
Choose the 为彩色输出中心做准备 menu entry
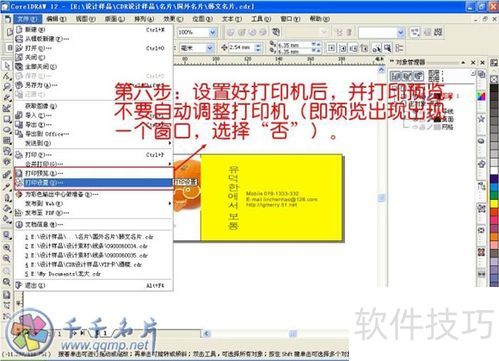pos(93,194)
